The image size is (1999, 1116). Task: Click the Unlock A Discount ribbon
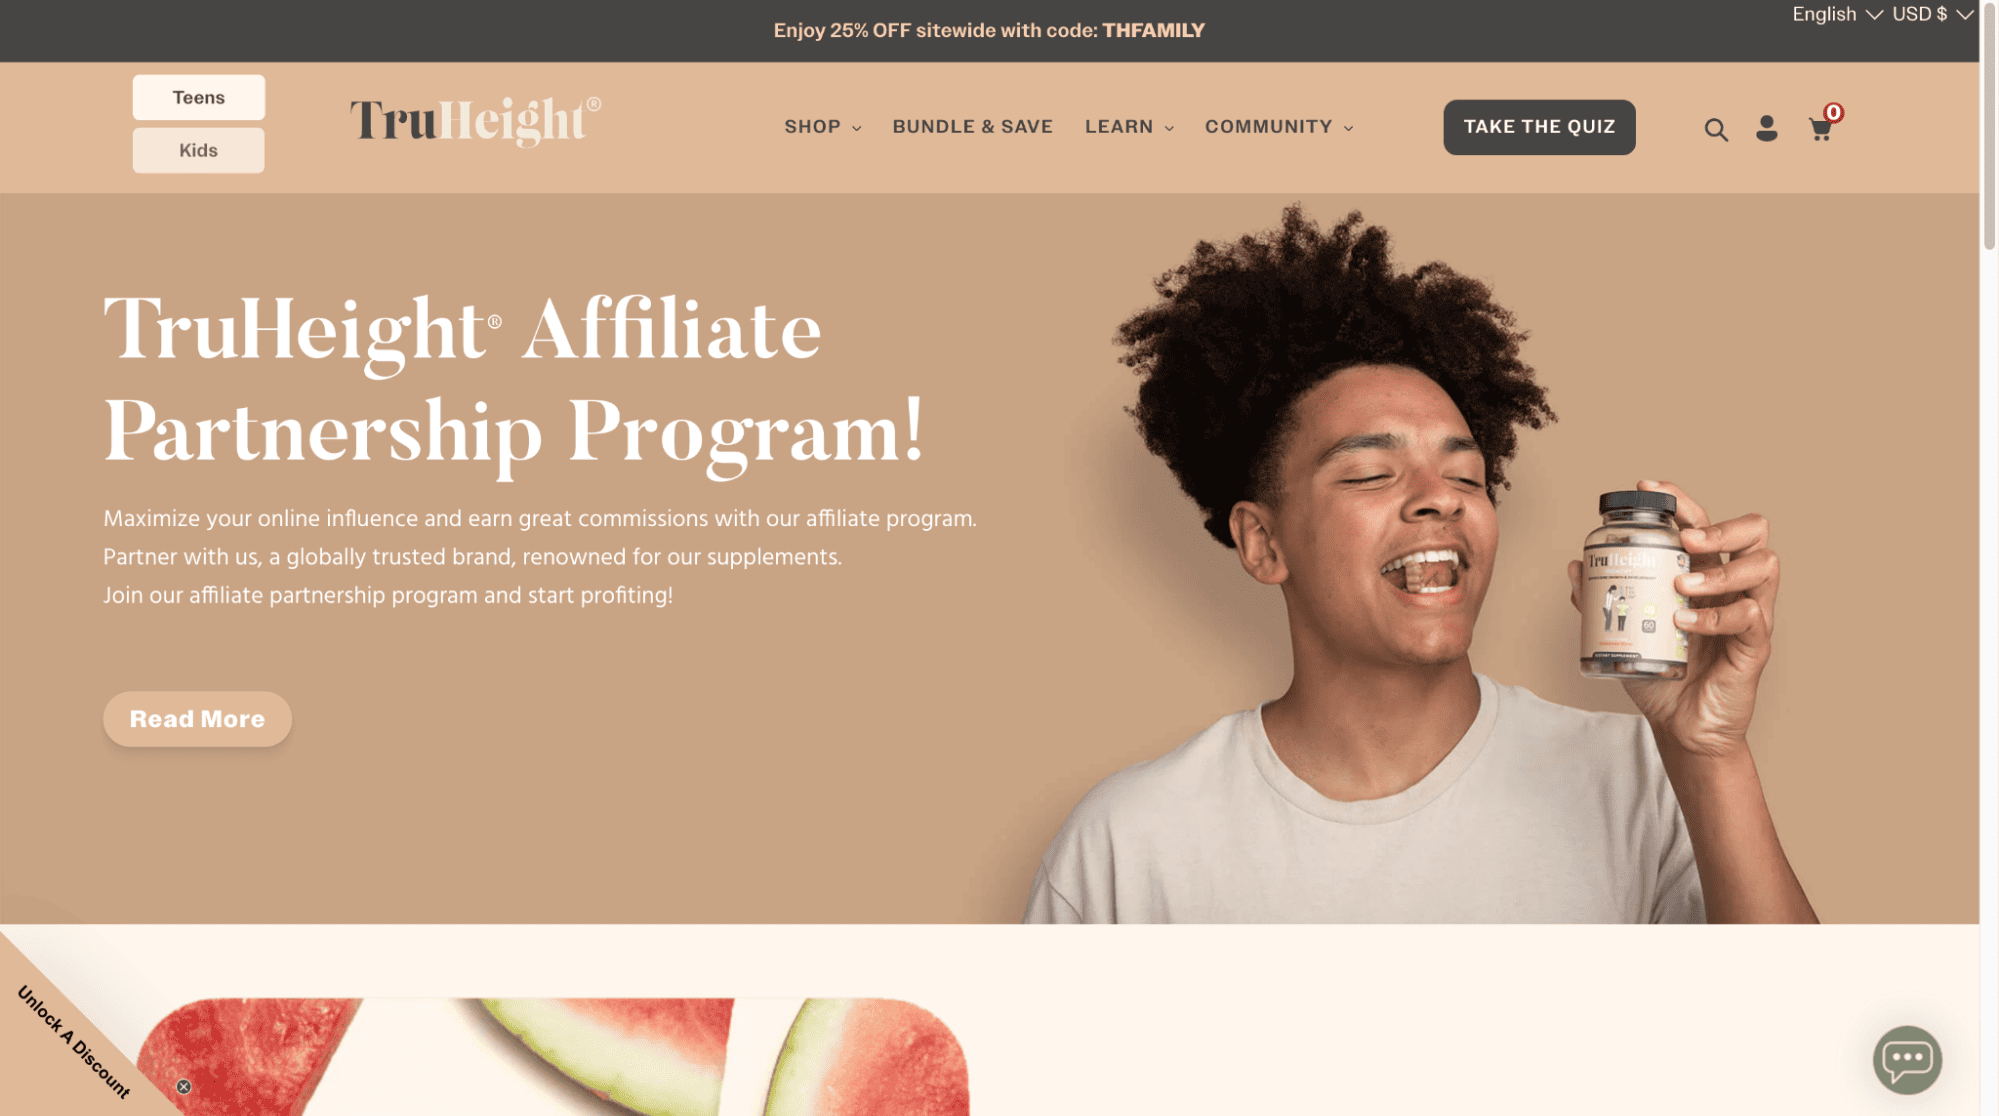pyautogui.click(x=73, y=1042)
